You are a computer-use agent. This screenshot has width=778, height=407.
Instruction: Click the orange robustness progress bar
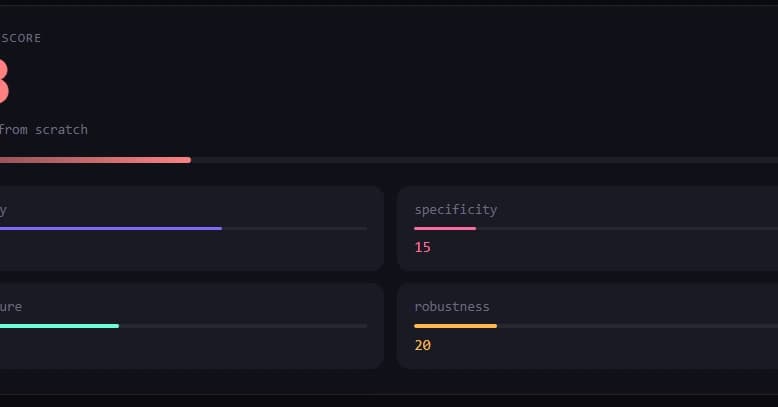click(455, 326)
